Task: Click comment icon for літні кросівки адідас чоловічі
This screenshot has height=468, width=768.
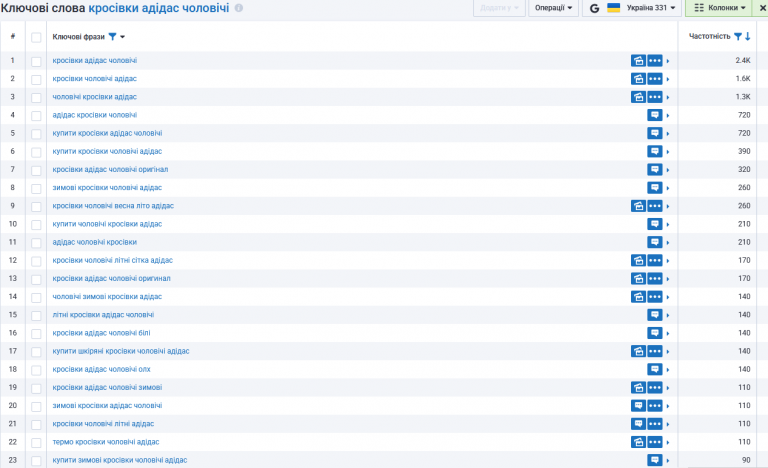Action: (x=655, y=315)
